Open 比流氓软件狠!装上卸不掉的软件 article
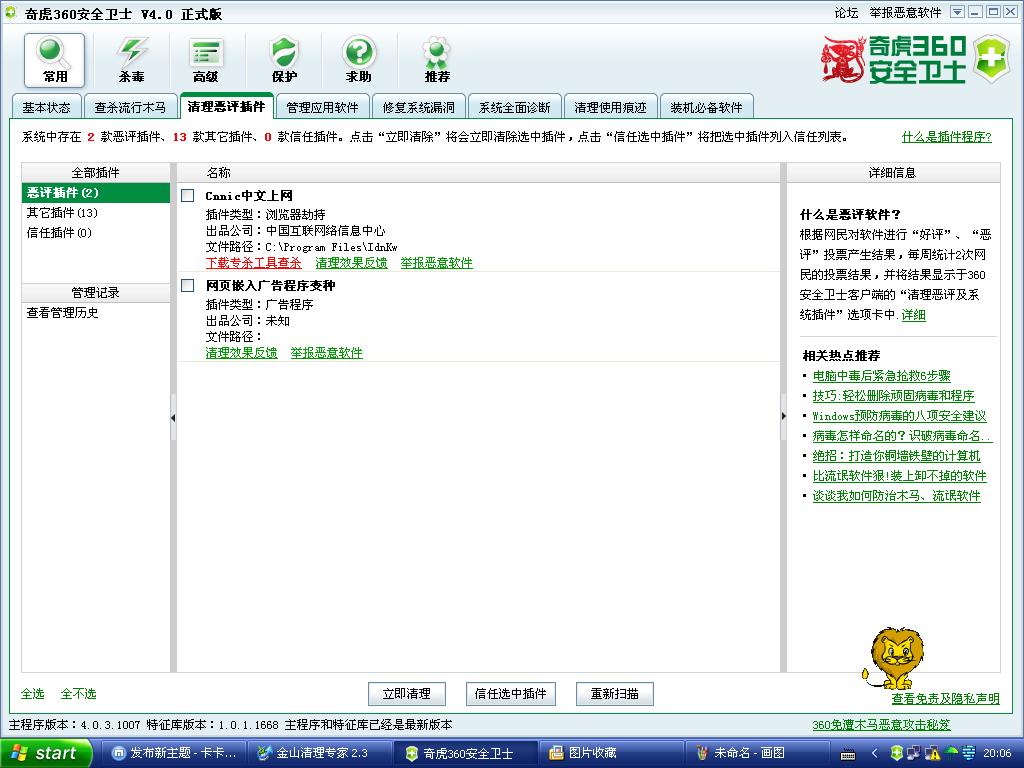 tap(899, 476)
